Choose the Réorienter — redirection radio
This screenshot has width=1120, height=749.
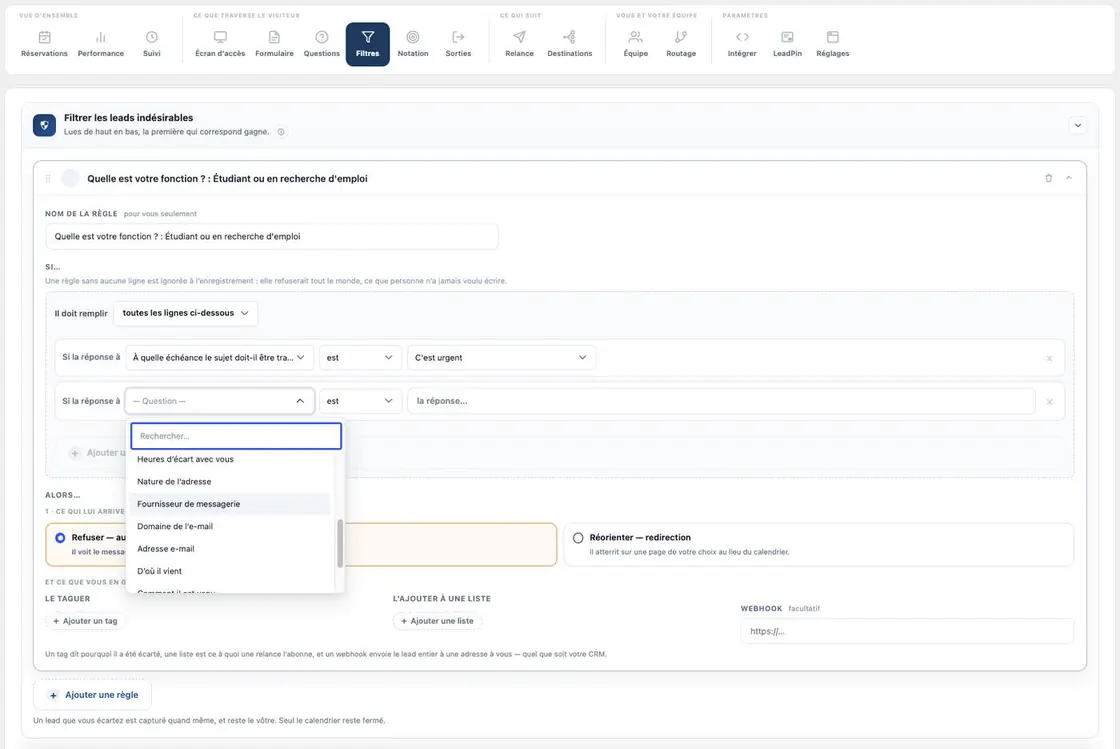578,538
